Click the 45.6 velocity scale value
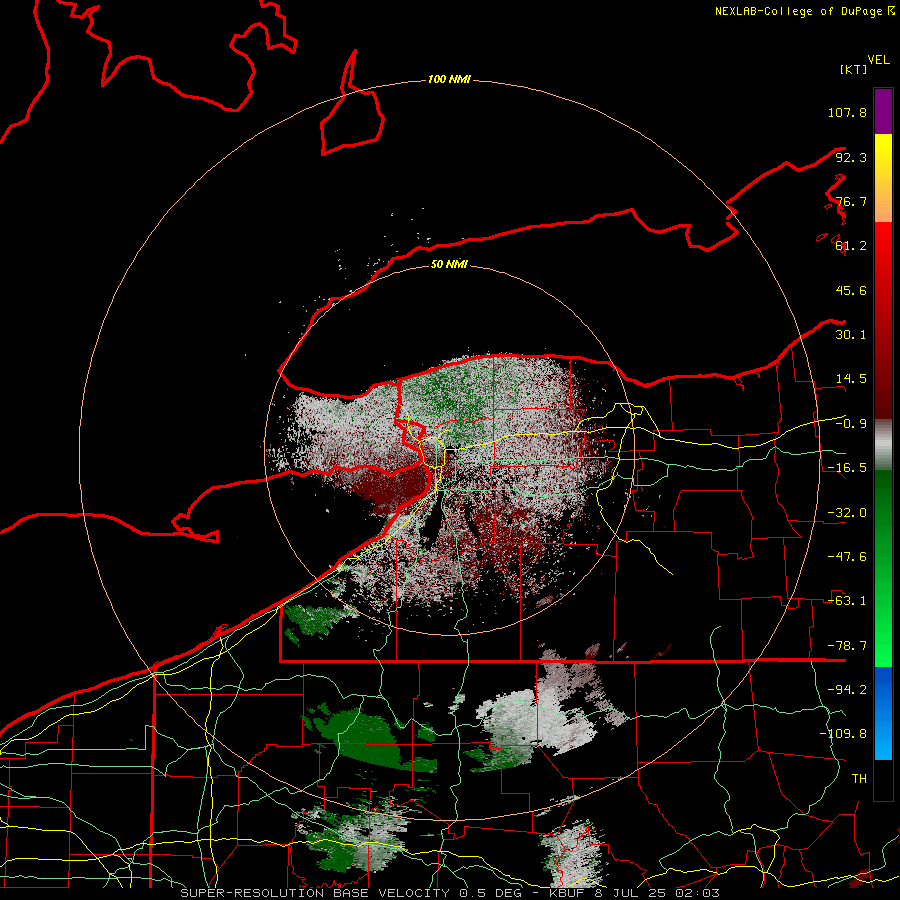 (851, 290)
